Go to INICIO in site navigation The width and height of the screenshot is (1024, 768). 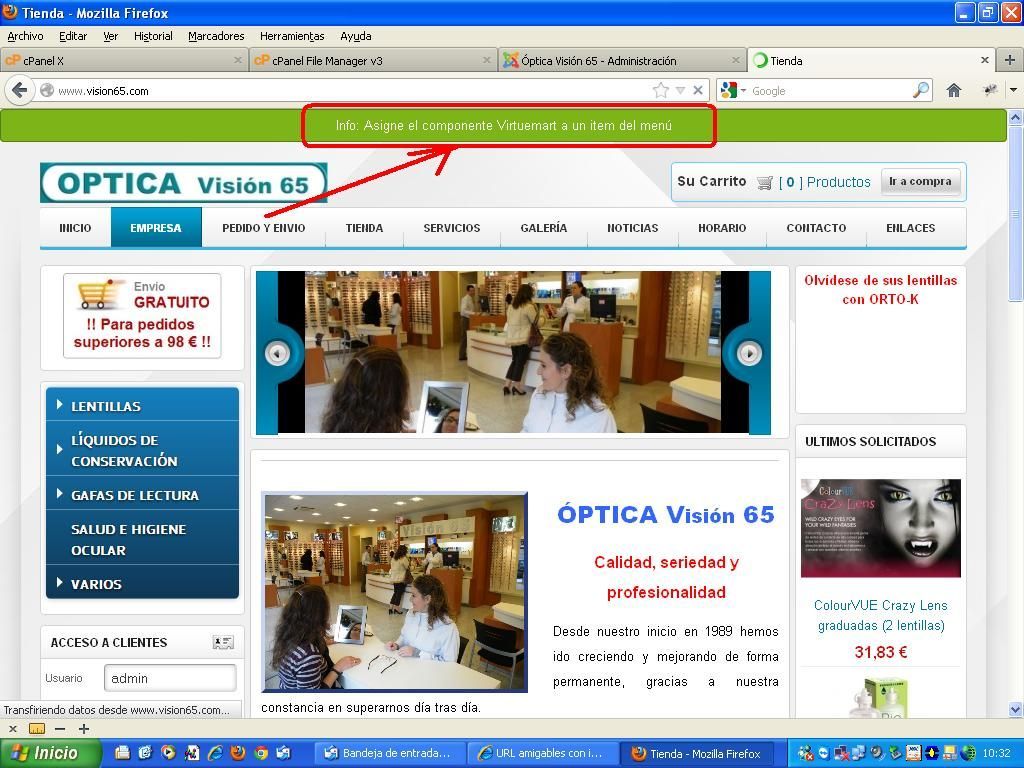(x=75, y=228)
